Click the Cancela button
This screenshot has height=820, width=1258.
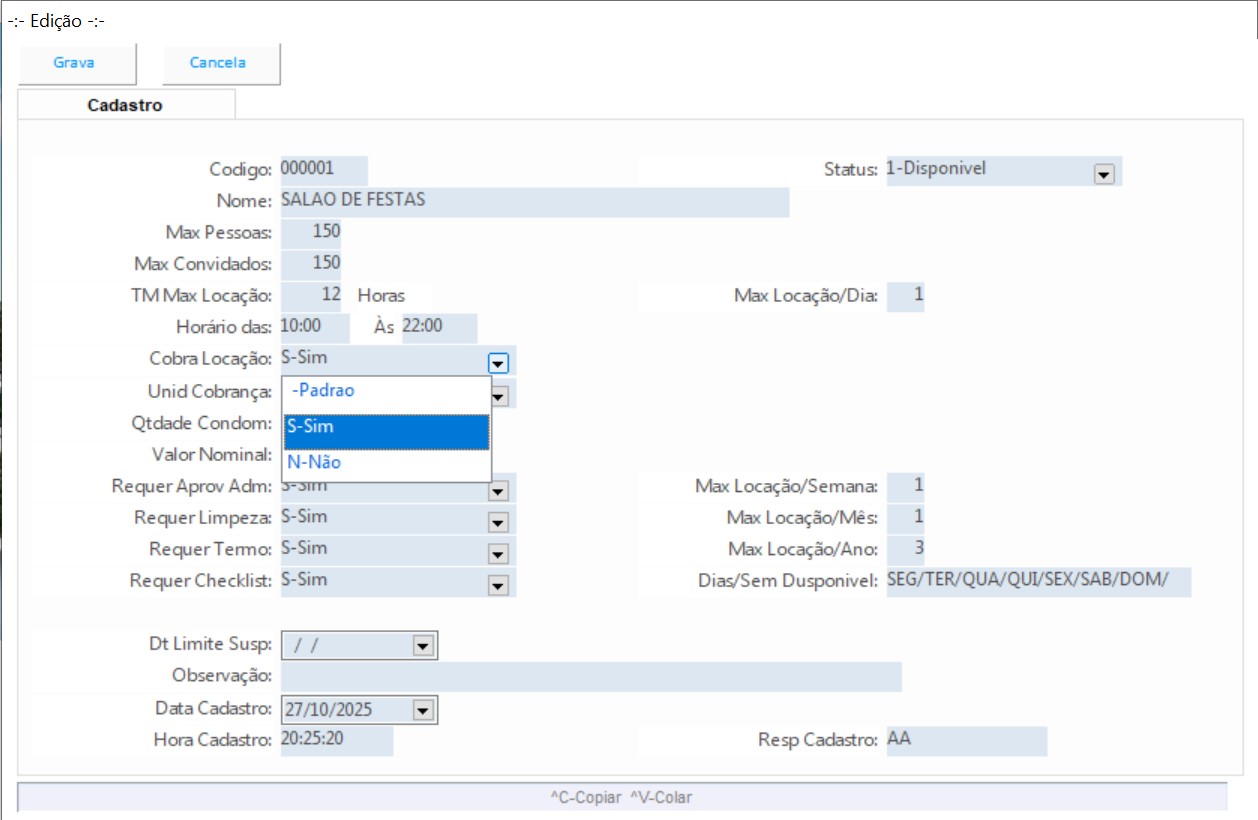(219, 63)
